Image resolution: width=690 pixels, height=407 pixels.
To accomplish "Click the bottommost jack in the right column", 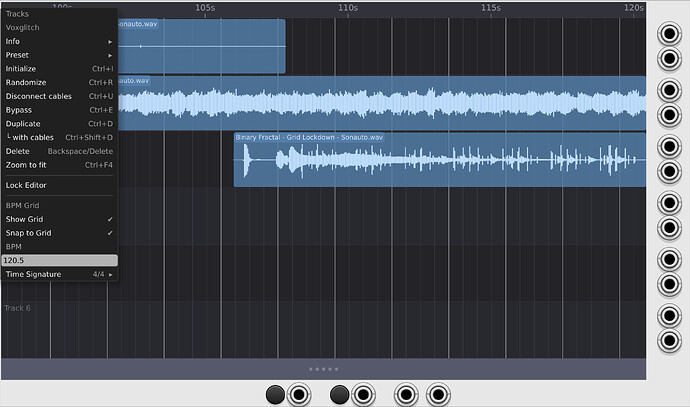I will click(x=667, y=341).
